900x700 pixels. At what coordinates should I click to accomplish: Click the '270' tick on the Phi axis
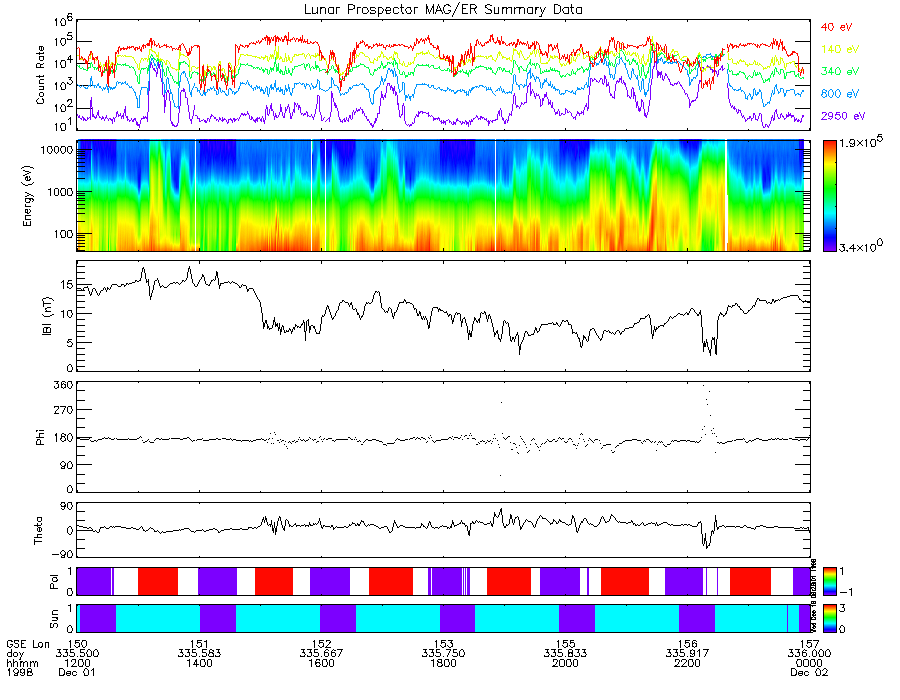coord(64,410)
